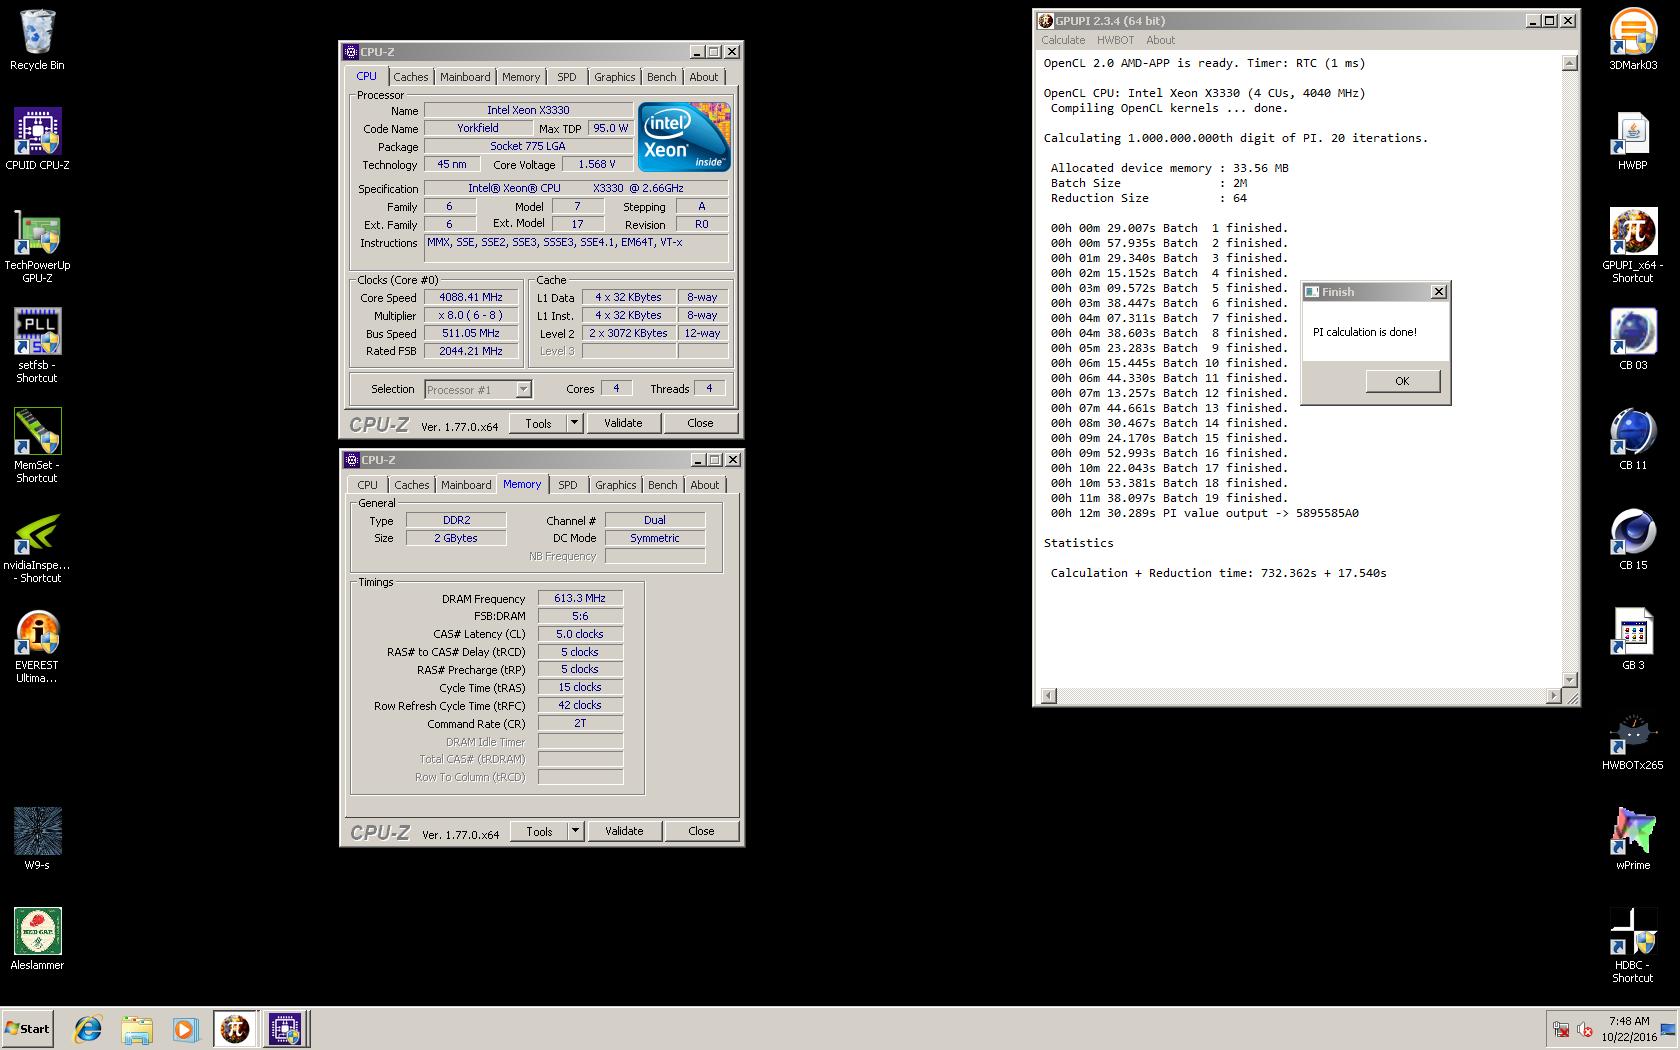Image resolution: width=1680 pixels, height=1050 pixels.
Task: Open Graphics tab in top CPU-Z window
Action: click(x=614, y=77)
